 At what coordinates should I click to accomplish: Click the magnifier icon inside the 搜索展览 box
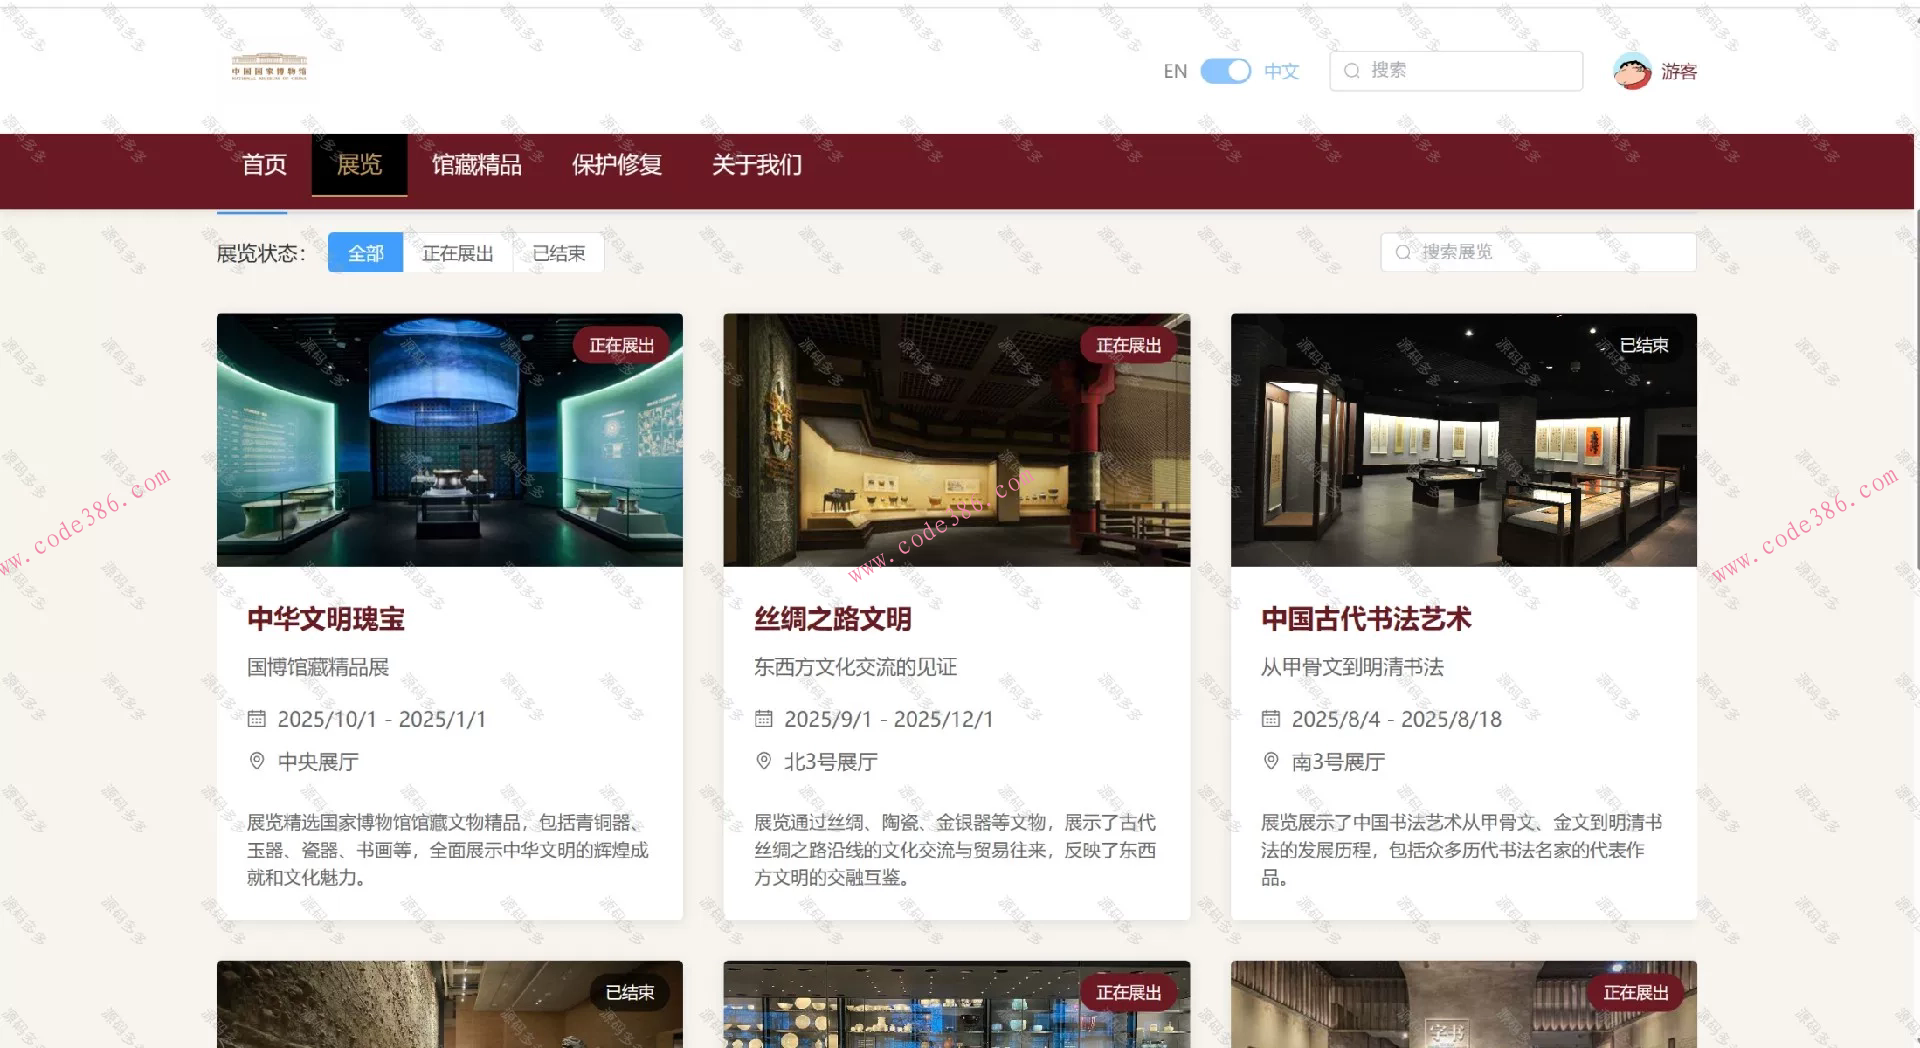point(1402,252)
